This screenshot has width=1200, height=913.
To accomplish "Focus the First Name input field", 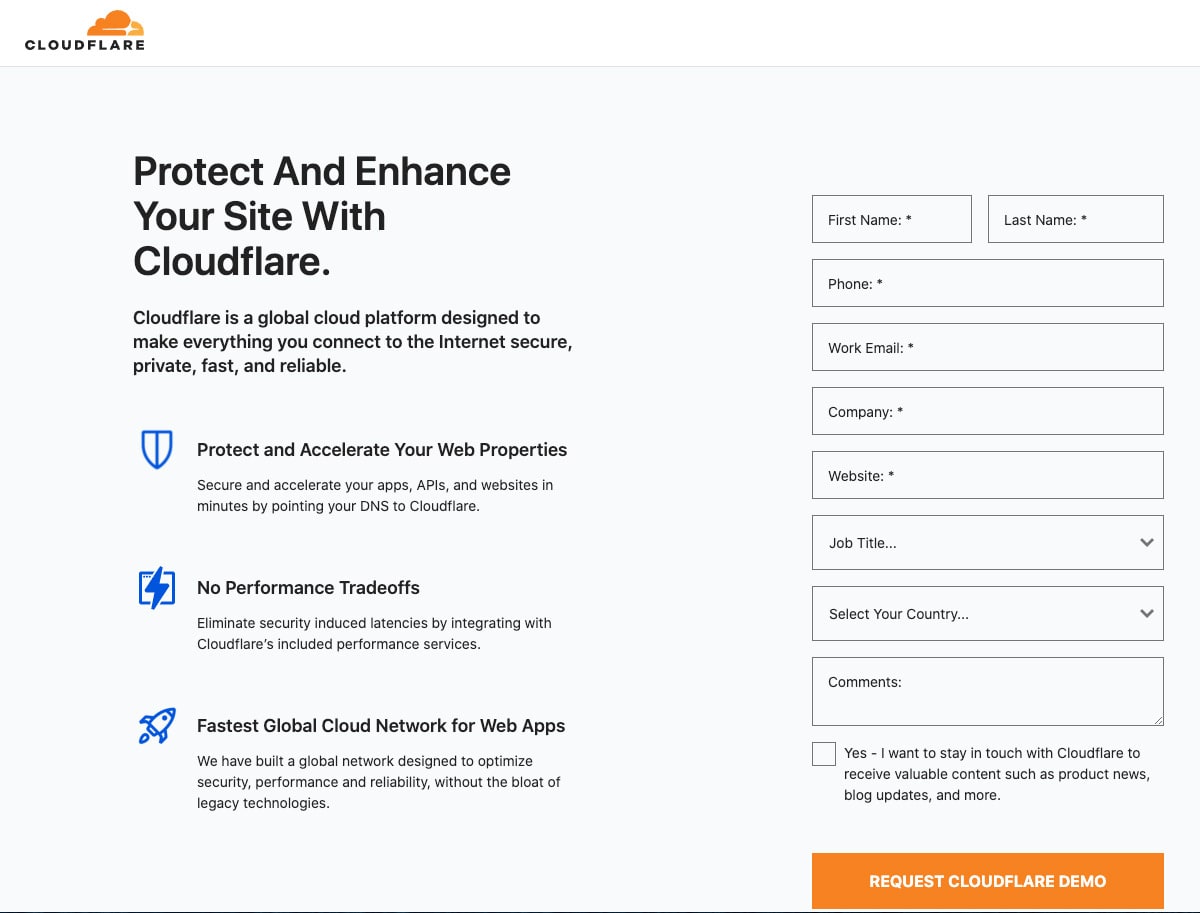I will click(892, 219).
